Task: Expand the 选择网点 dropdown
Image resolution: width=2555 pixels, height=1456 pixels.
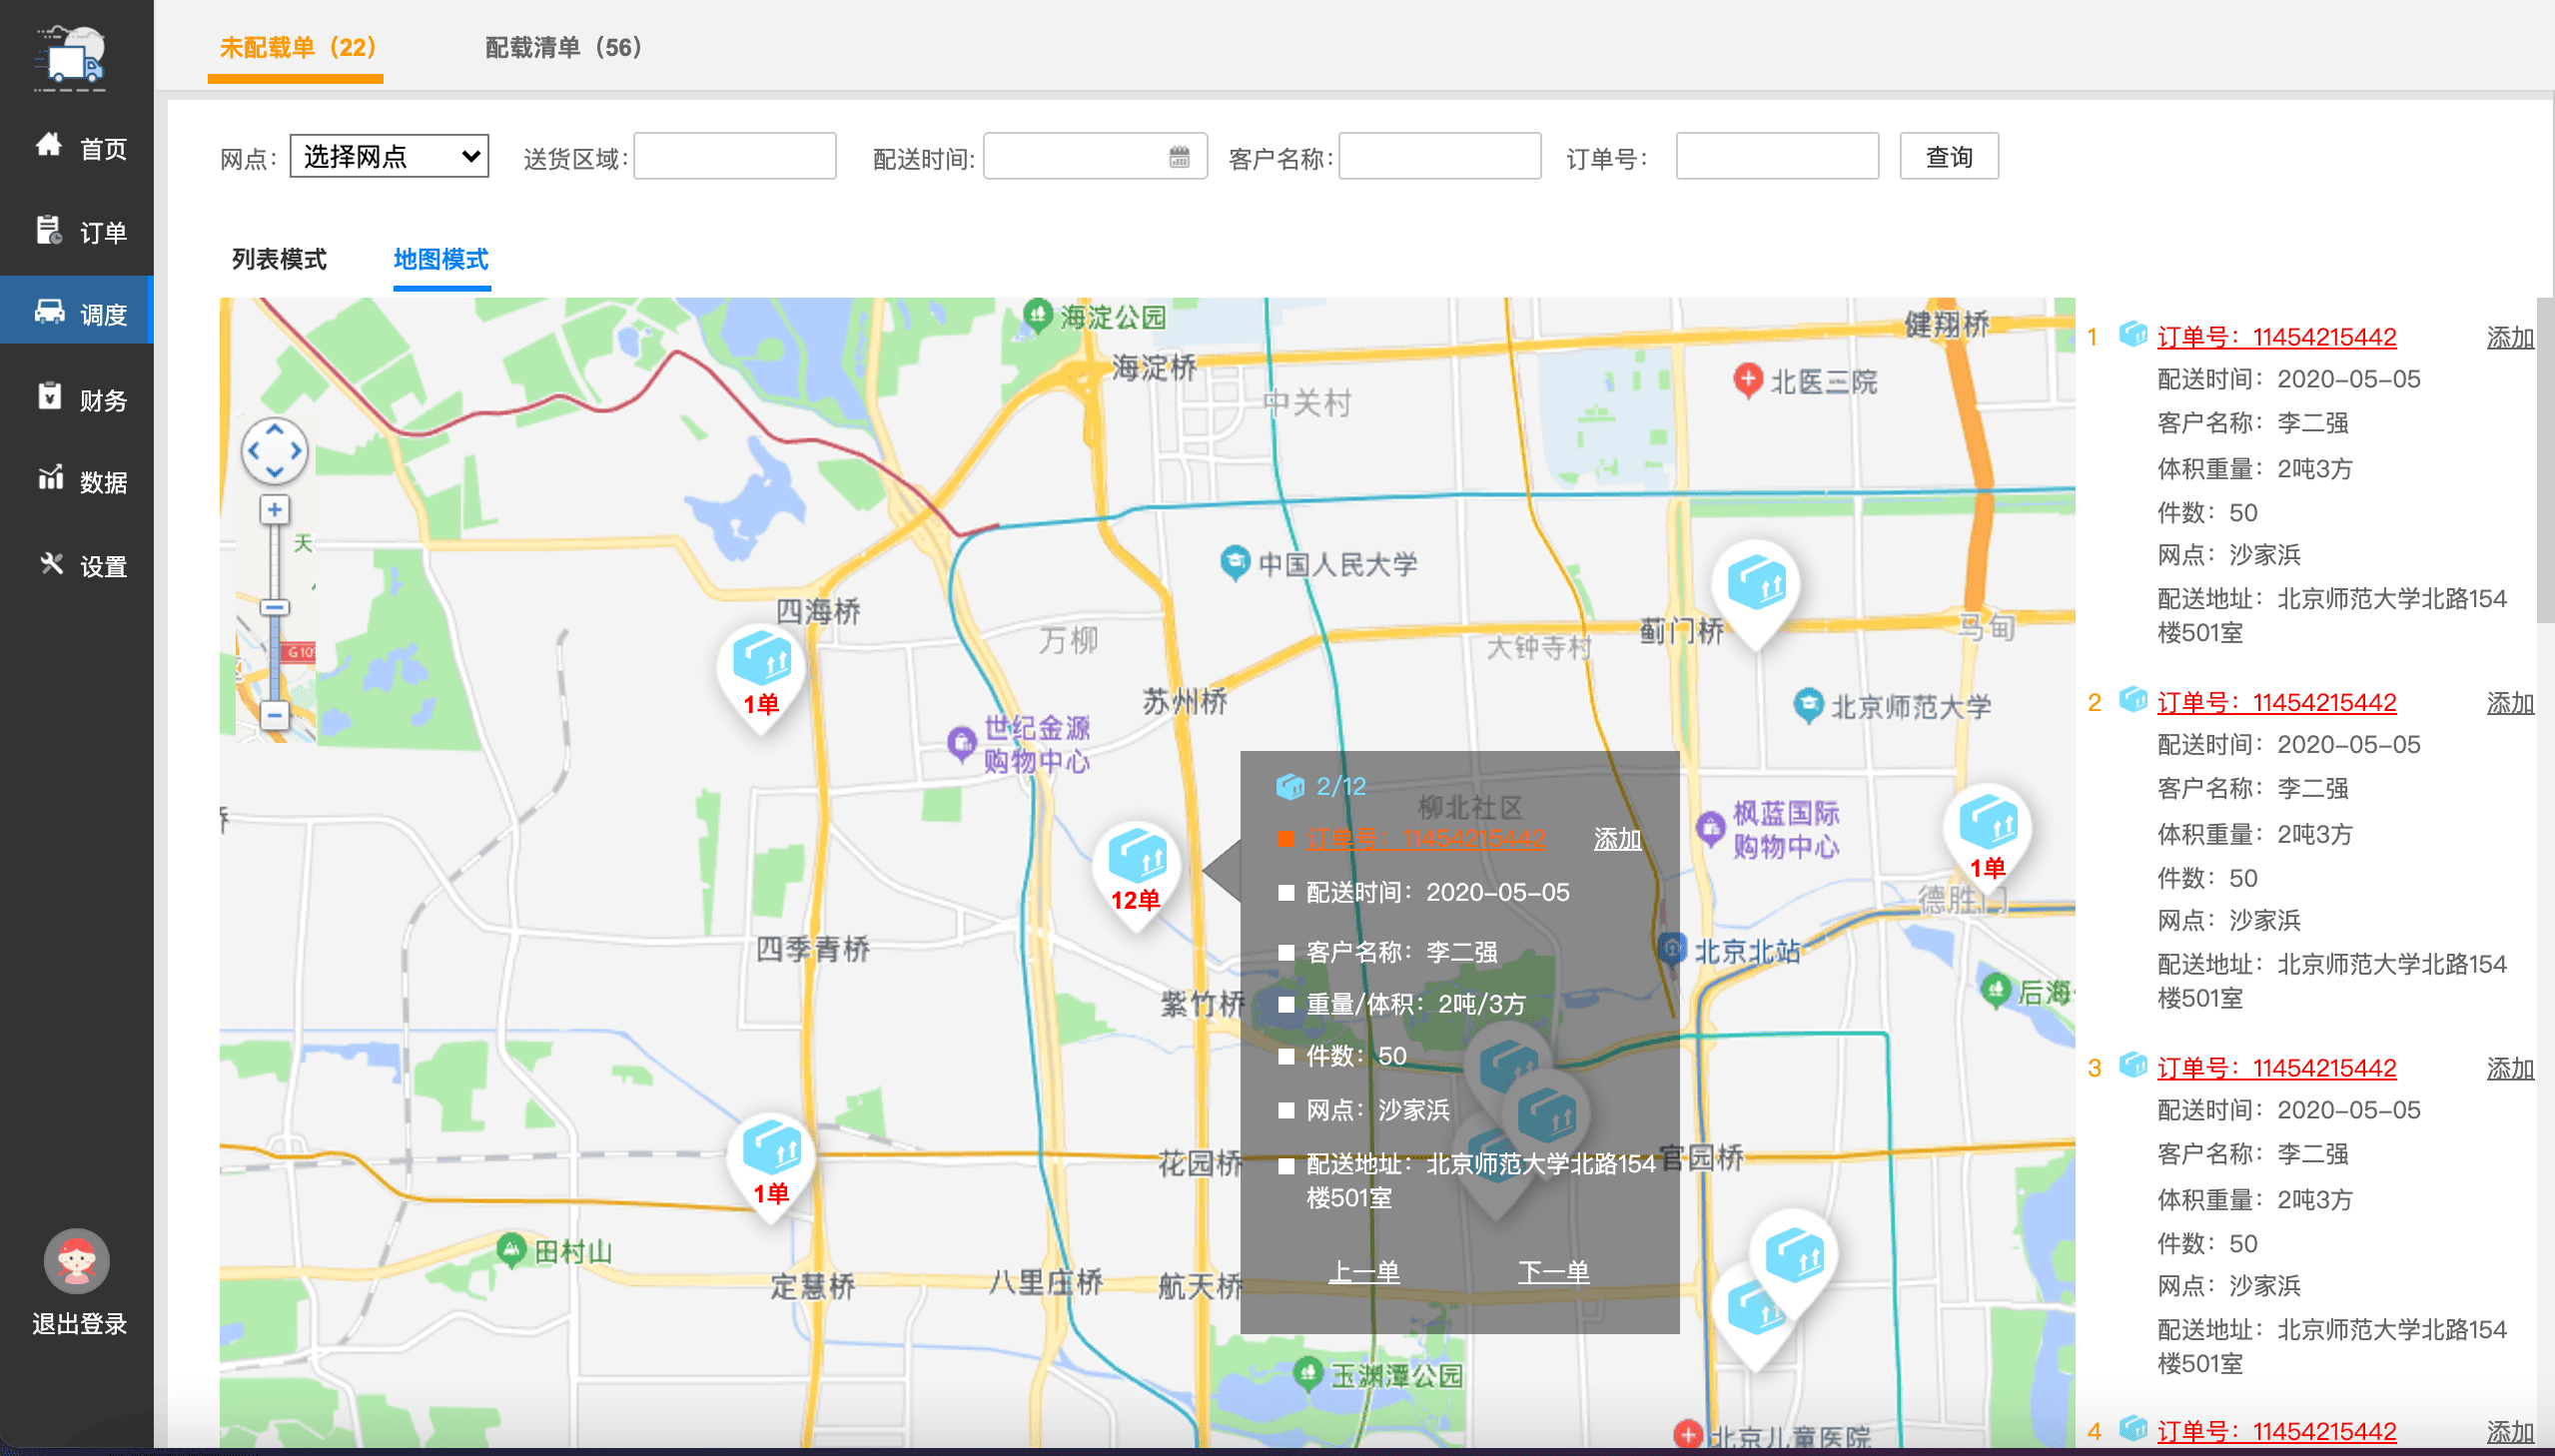Action: coord(389,157)
